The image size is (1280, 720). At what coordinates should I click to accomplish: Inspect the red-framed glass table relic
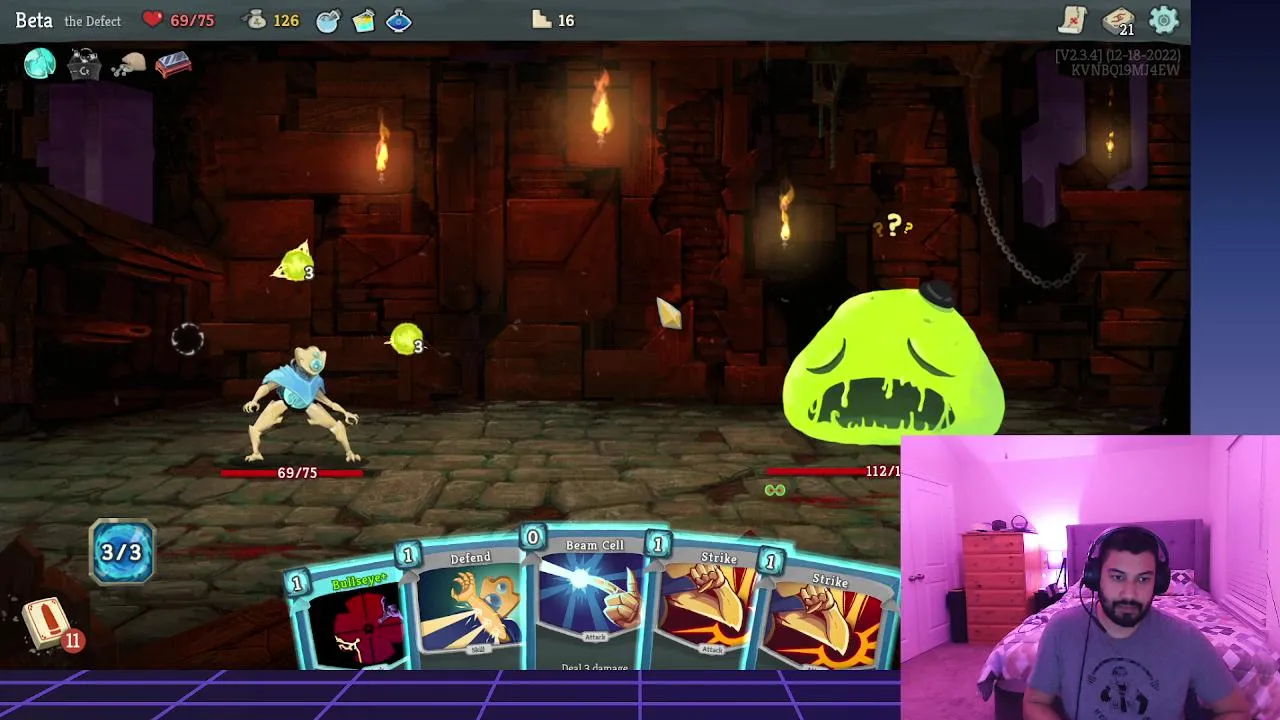(173, 65)
